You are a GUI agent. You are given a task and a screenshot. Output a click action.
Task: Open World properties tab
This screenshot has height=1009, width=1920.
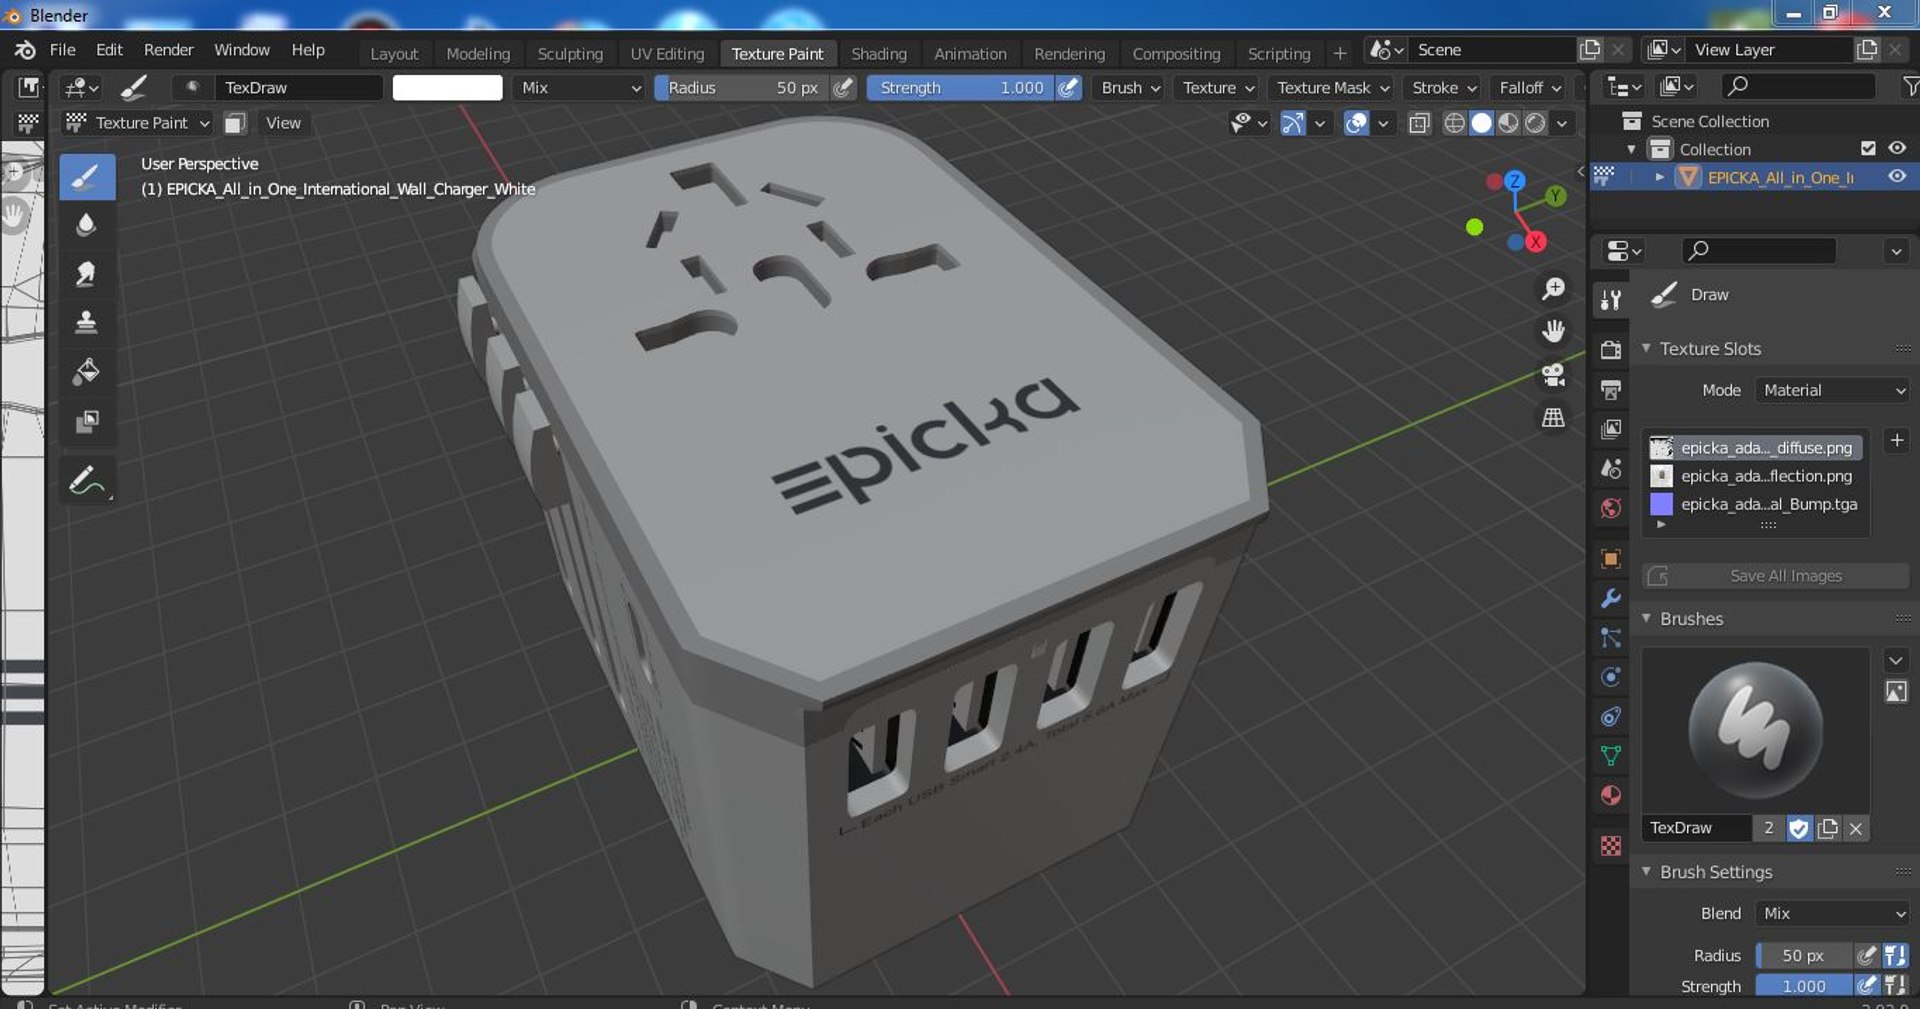(x=1610, y=508)
